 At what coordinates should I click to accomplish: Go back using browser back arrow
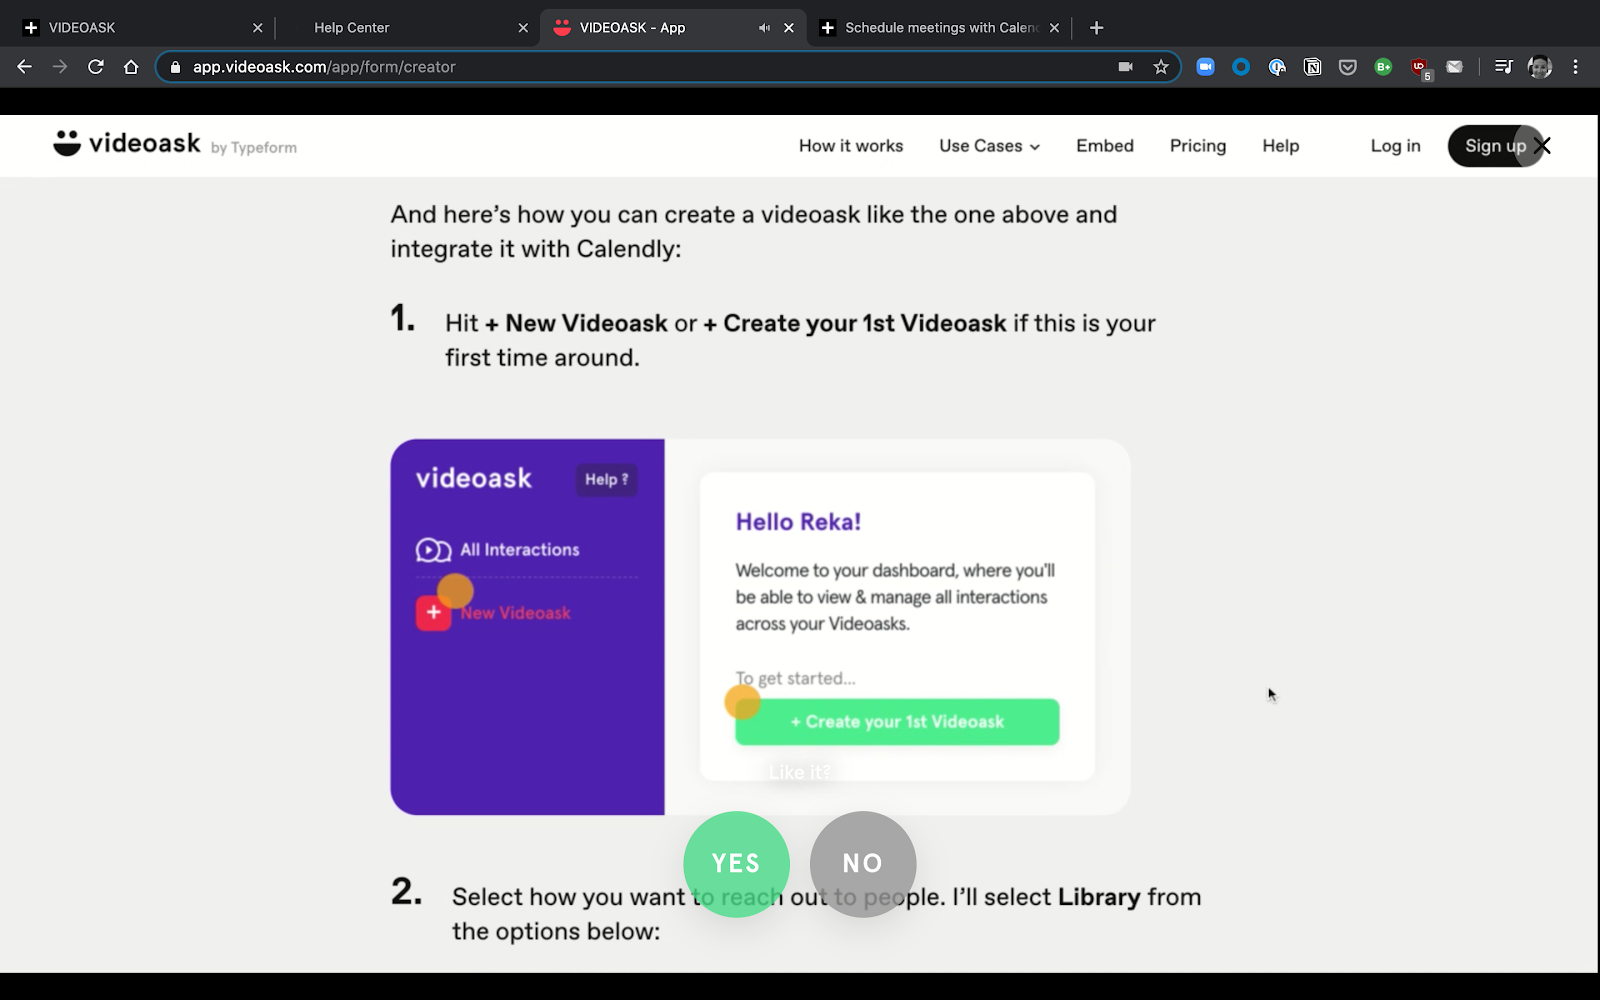pos(24,67)
